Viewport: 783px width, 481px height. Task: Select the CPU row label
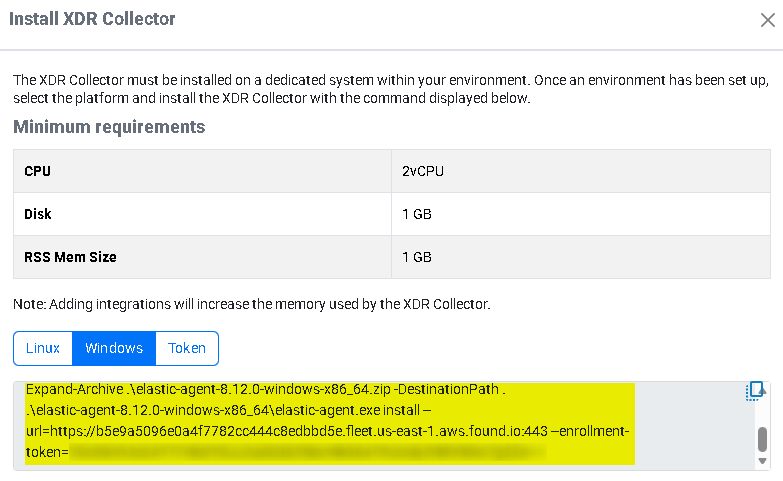coord(38,171)
